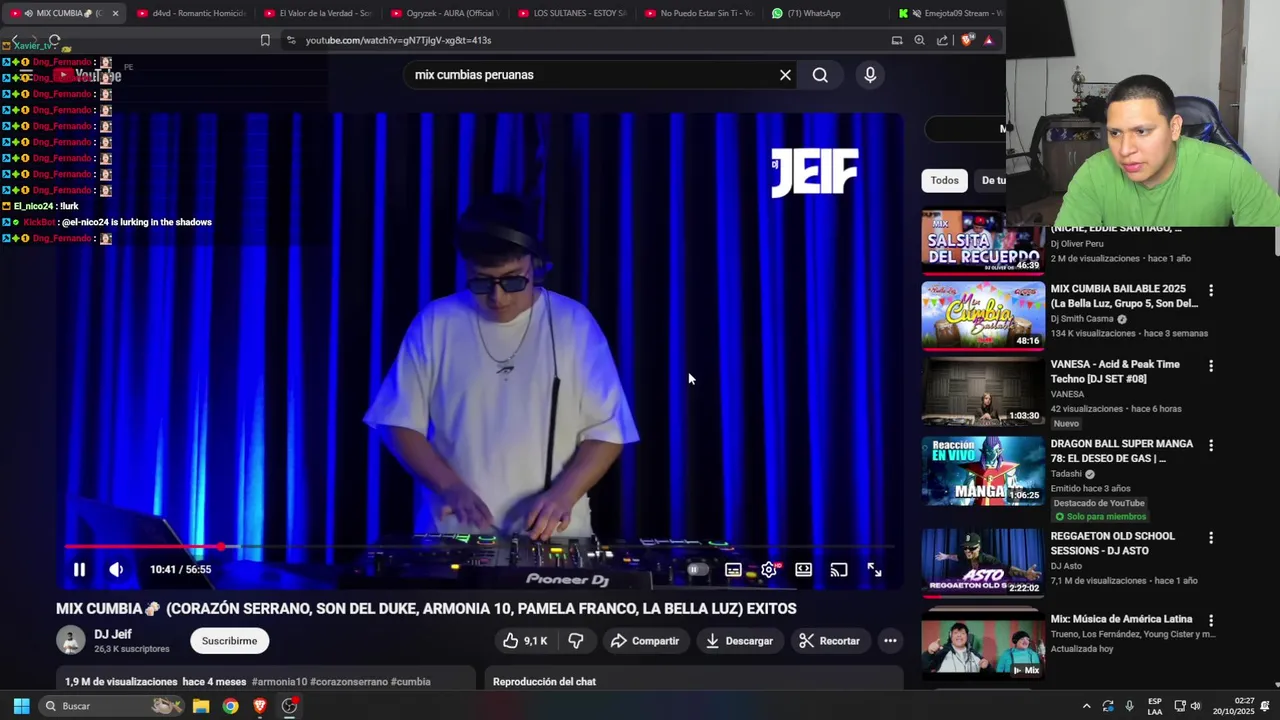Open options for REGGAETON OLD SCHOOL SESSIONS
The height and width of the screenshot is (720, 1280).
point(1211,537)
